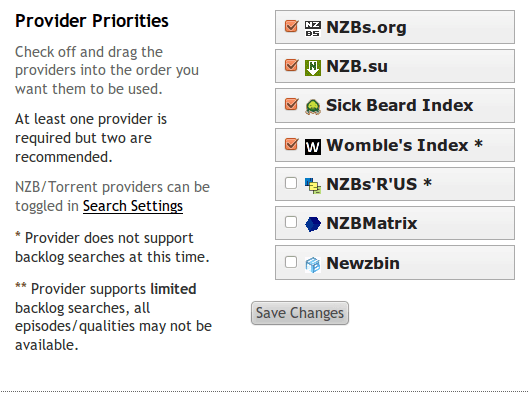The image size is (528, 393).
Task: Check the NZBMatrix provider checkbox
Action: [291, 222]
